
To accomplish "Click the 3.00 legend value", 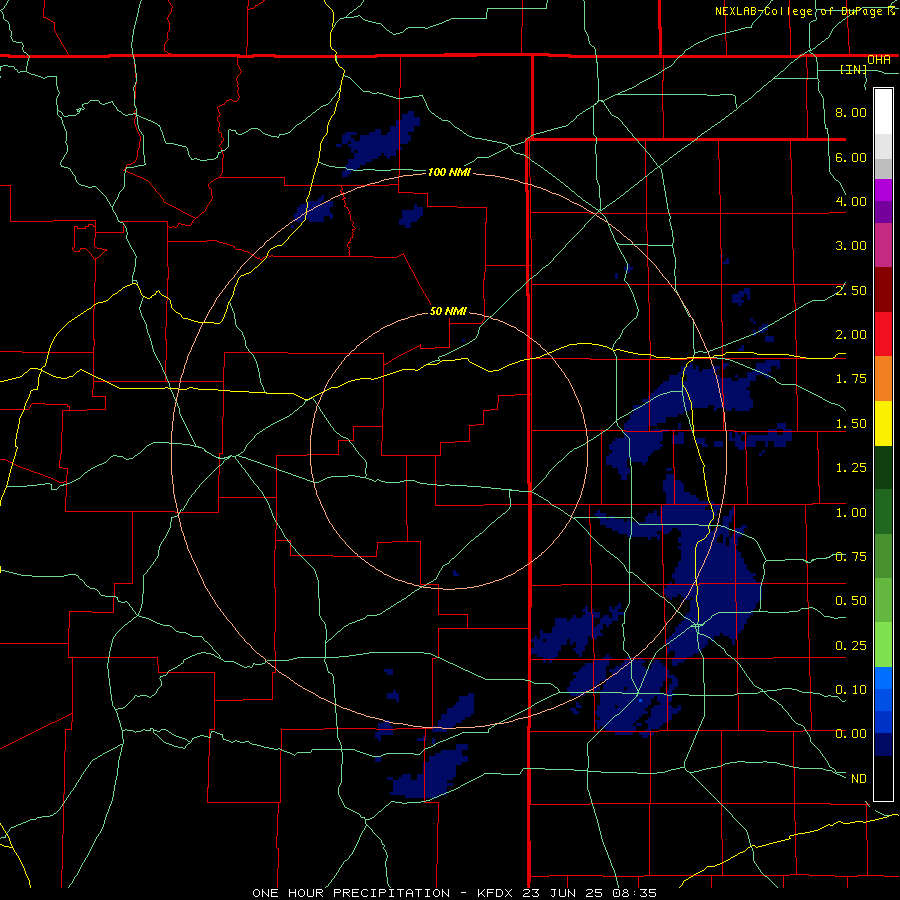I will (851, 246).
